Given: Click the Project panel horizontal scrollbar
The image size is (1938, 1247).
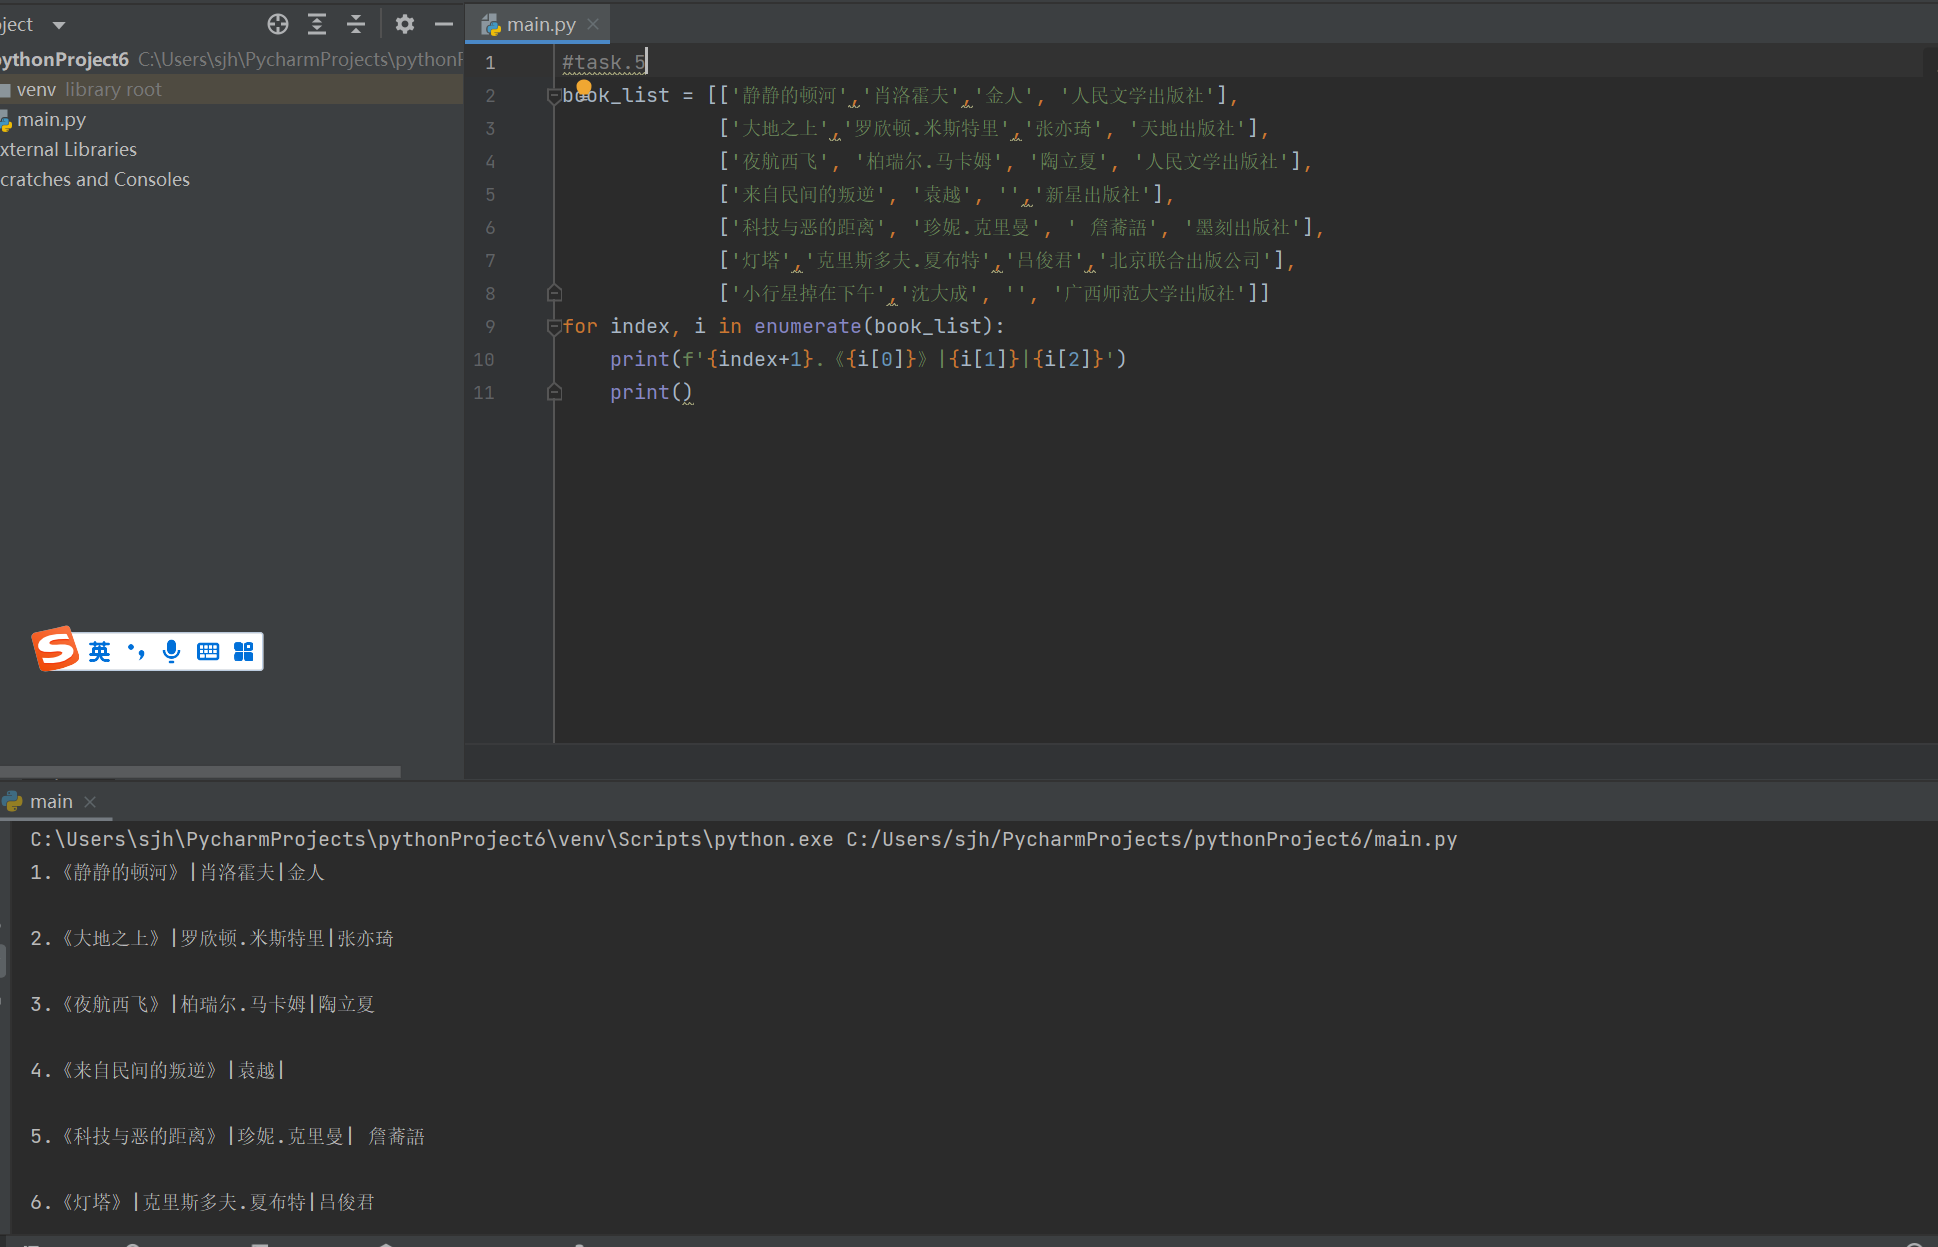Looking at the screenshot, I should pos(200,771).
